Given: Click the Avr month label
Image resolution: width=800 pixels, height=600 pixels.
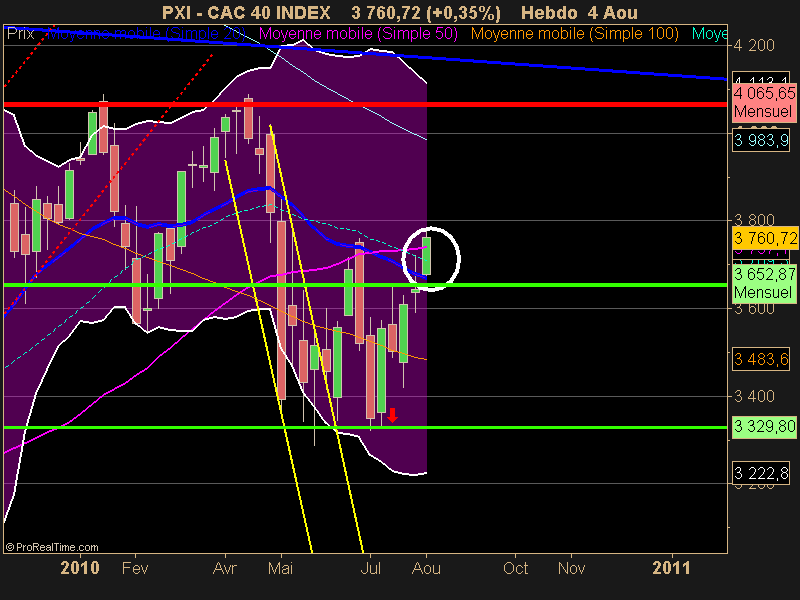Looking at the screenshot, I should click(x=225, y=568).
